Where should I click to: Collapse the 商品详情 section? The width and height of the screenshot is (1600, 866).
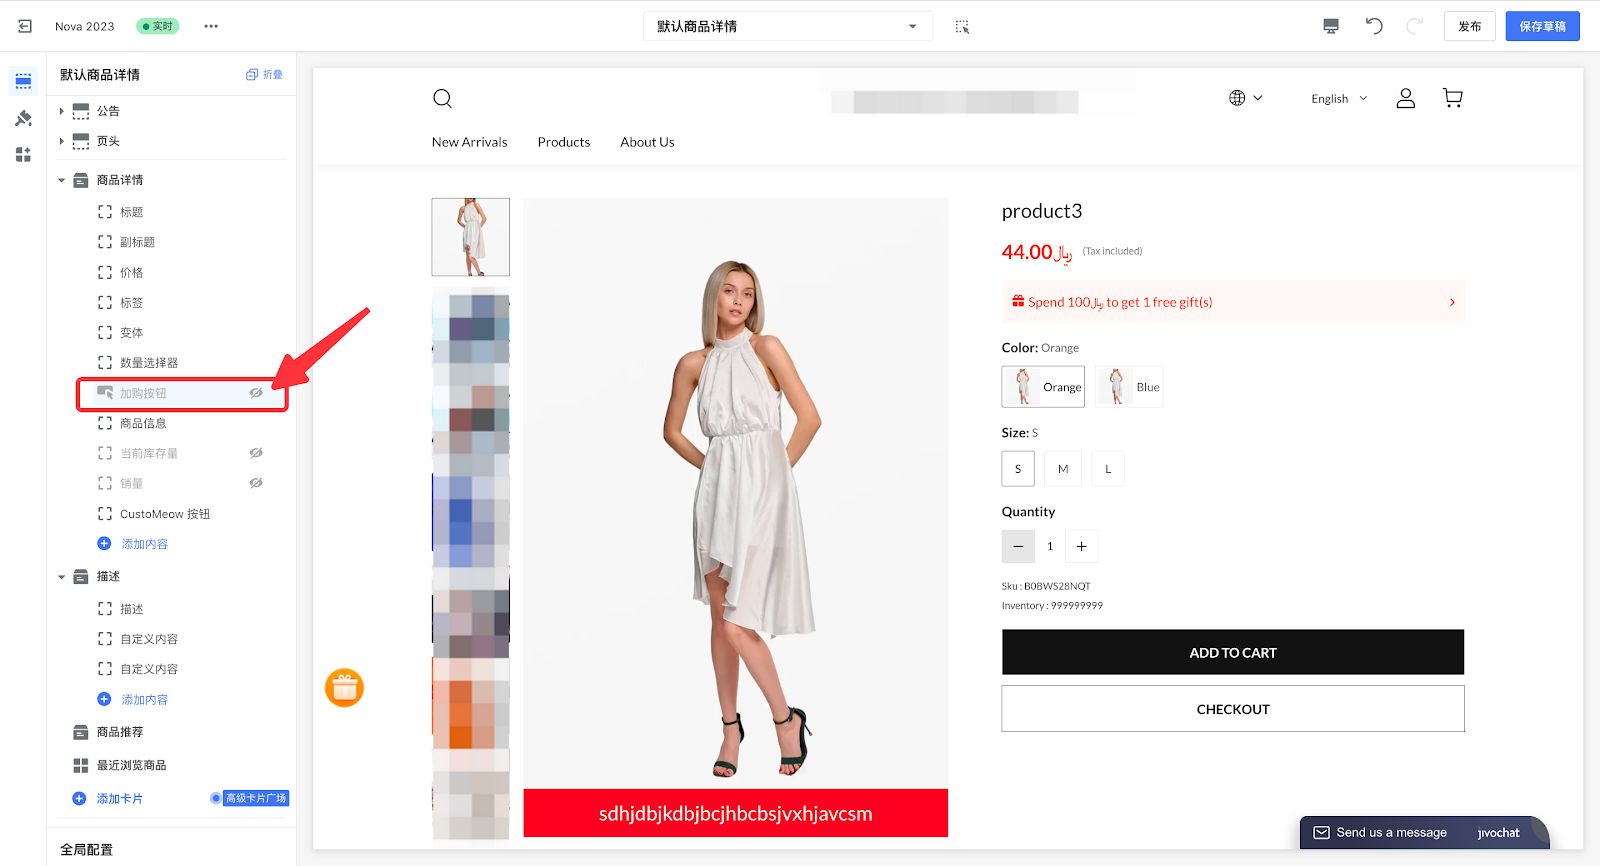pos(62,180)
